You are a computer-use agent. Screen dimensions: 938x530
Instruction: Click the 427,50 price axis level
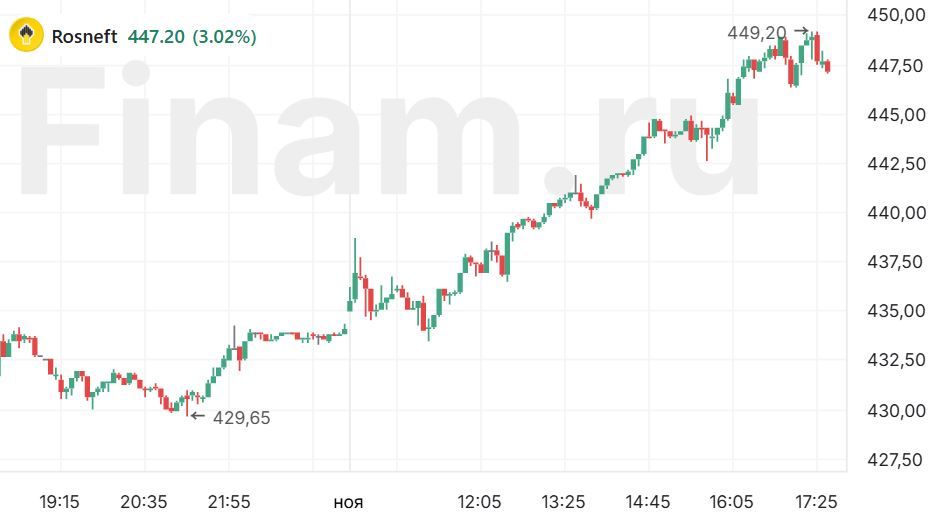click(896, 460)
